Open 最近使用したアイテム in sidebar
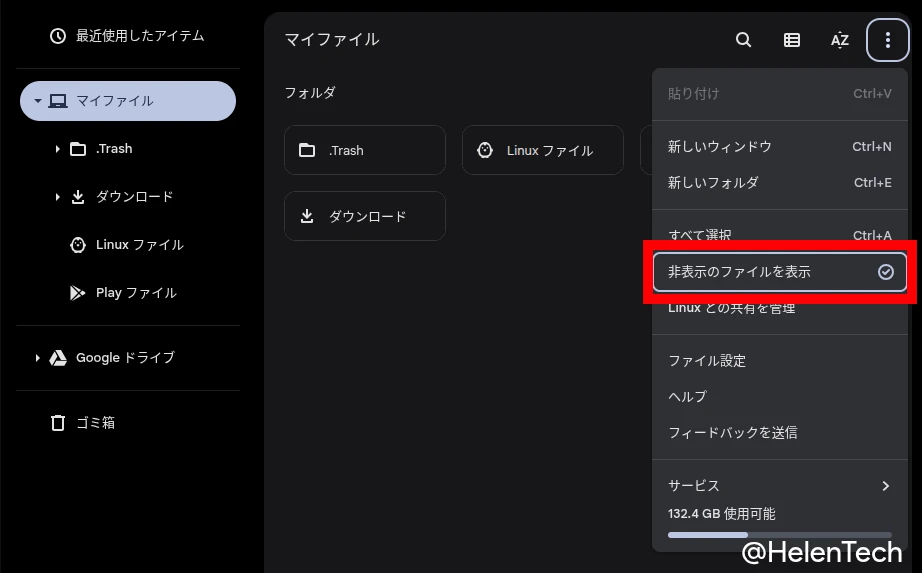 (x=126, y=36)
